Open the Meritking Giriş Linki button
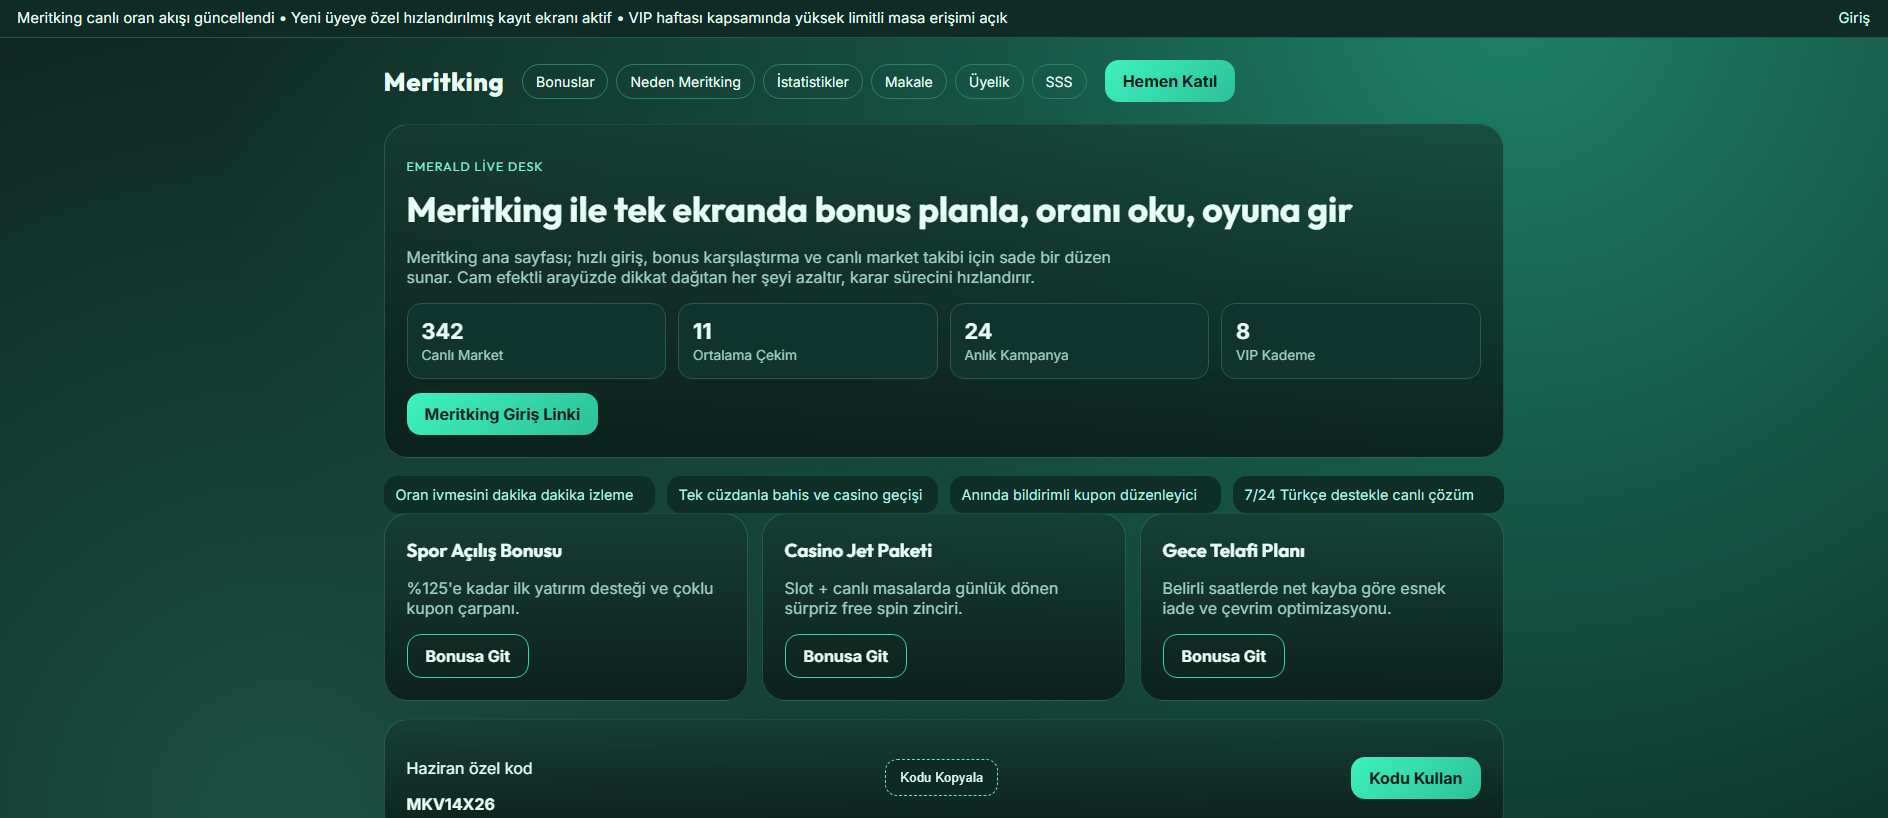This screenshot has height=818, width=1888. pos(502,414)
